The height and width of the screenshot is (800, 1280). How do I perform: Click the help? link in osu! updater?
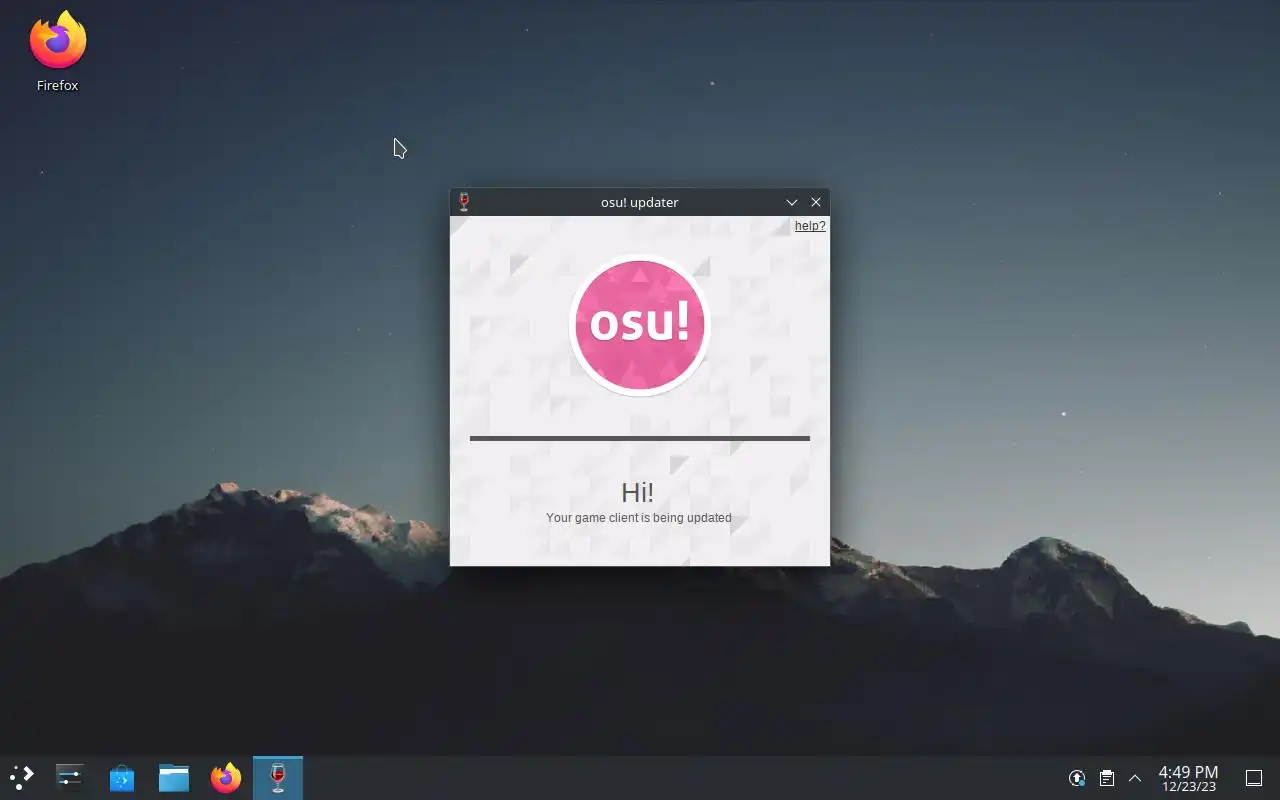tap(810, 226)
